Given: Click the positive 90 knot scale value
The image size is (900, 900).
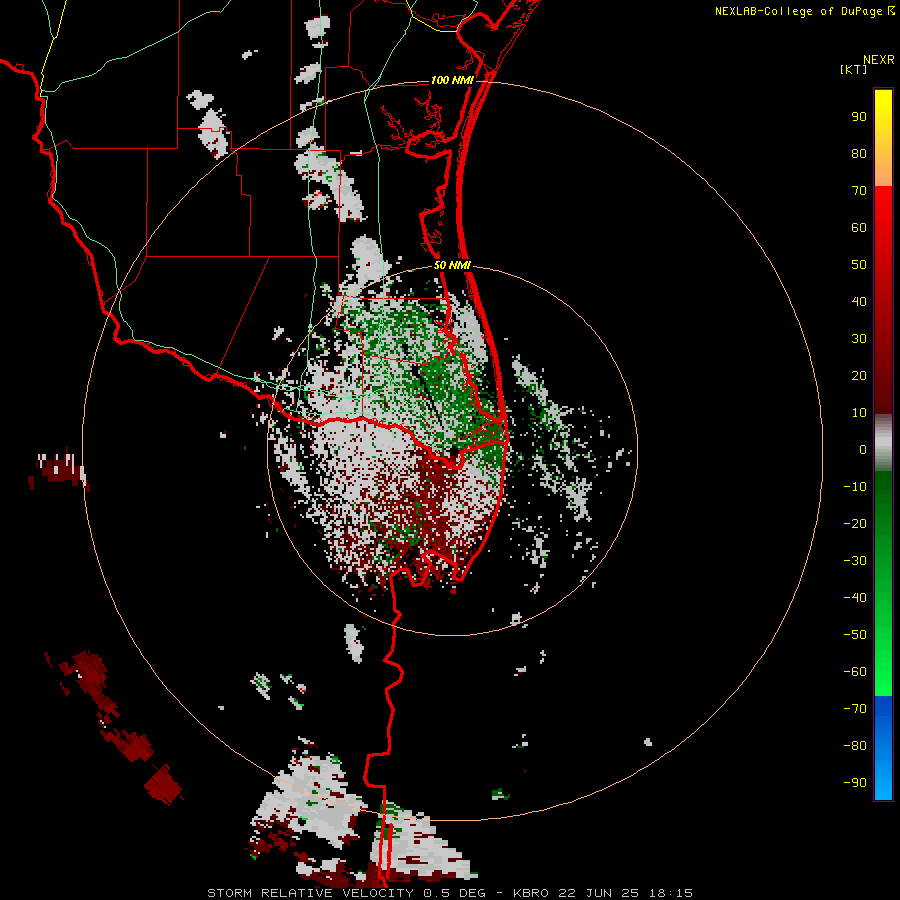Looking at the screenshot, I should tap(859, 117).
